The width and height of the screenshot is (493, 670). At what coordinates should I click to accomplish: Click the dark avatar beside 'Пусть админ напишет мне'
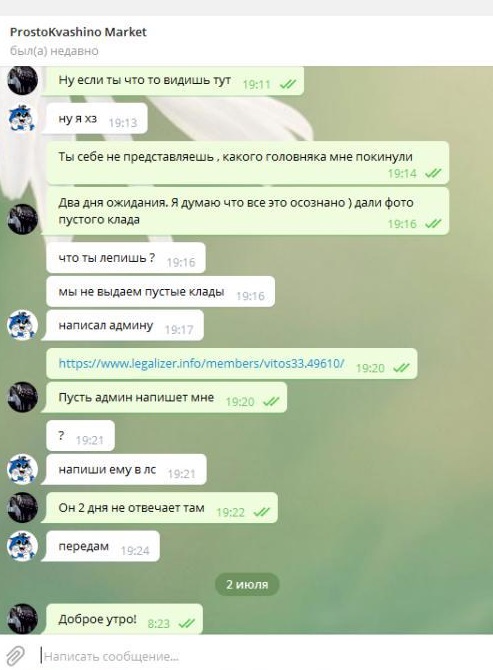pyautogui.click(x=22, y=397)
